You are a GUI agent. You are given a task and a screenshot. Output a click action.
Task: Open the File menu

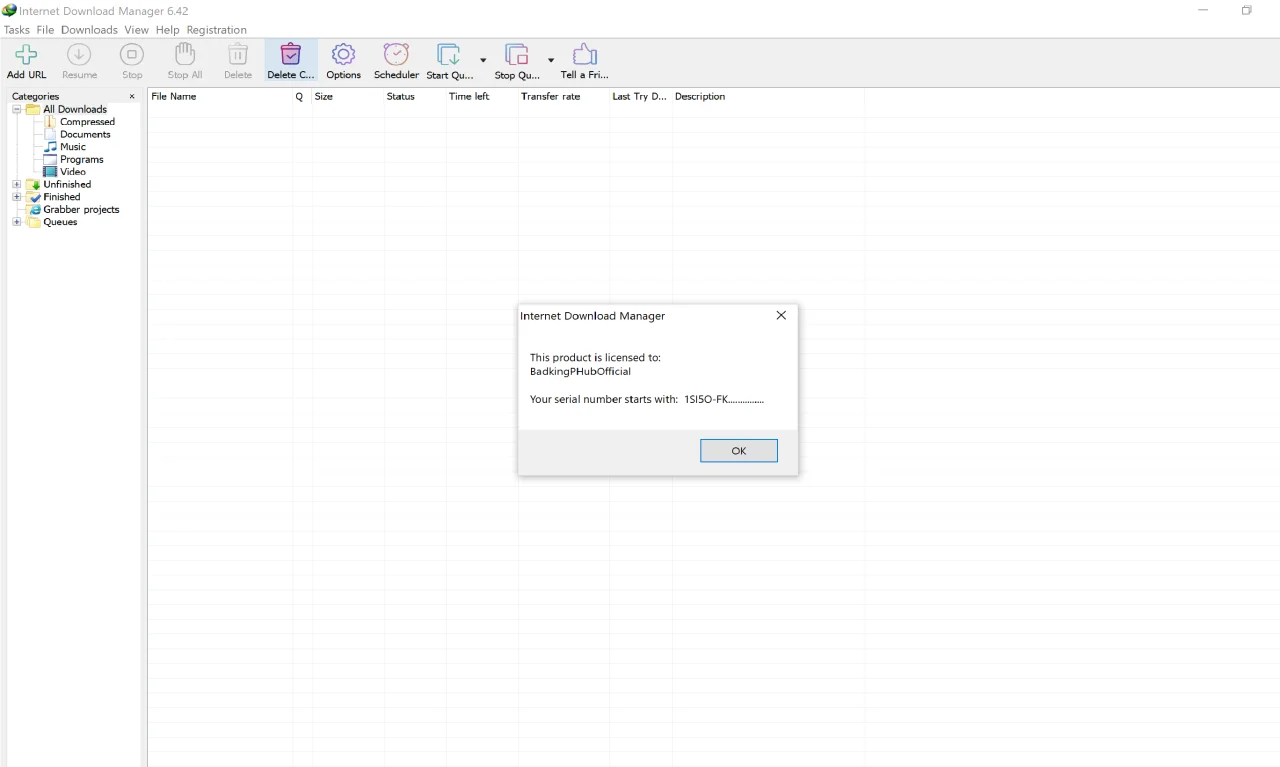[x=45, y=30]
